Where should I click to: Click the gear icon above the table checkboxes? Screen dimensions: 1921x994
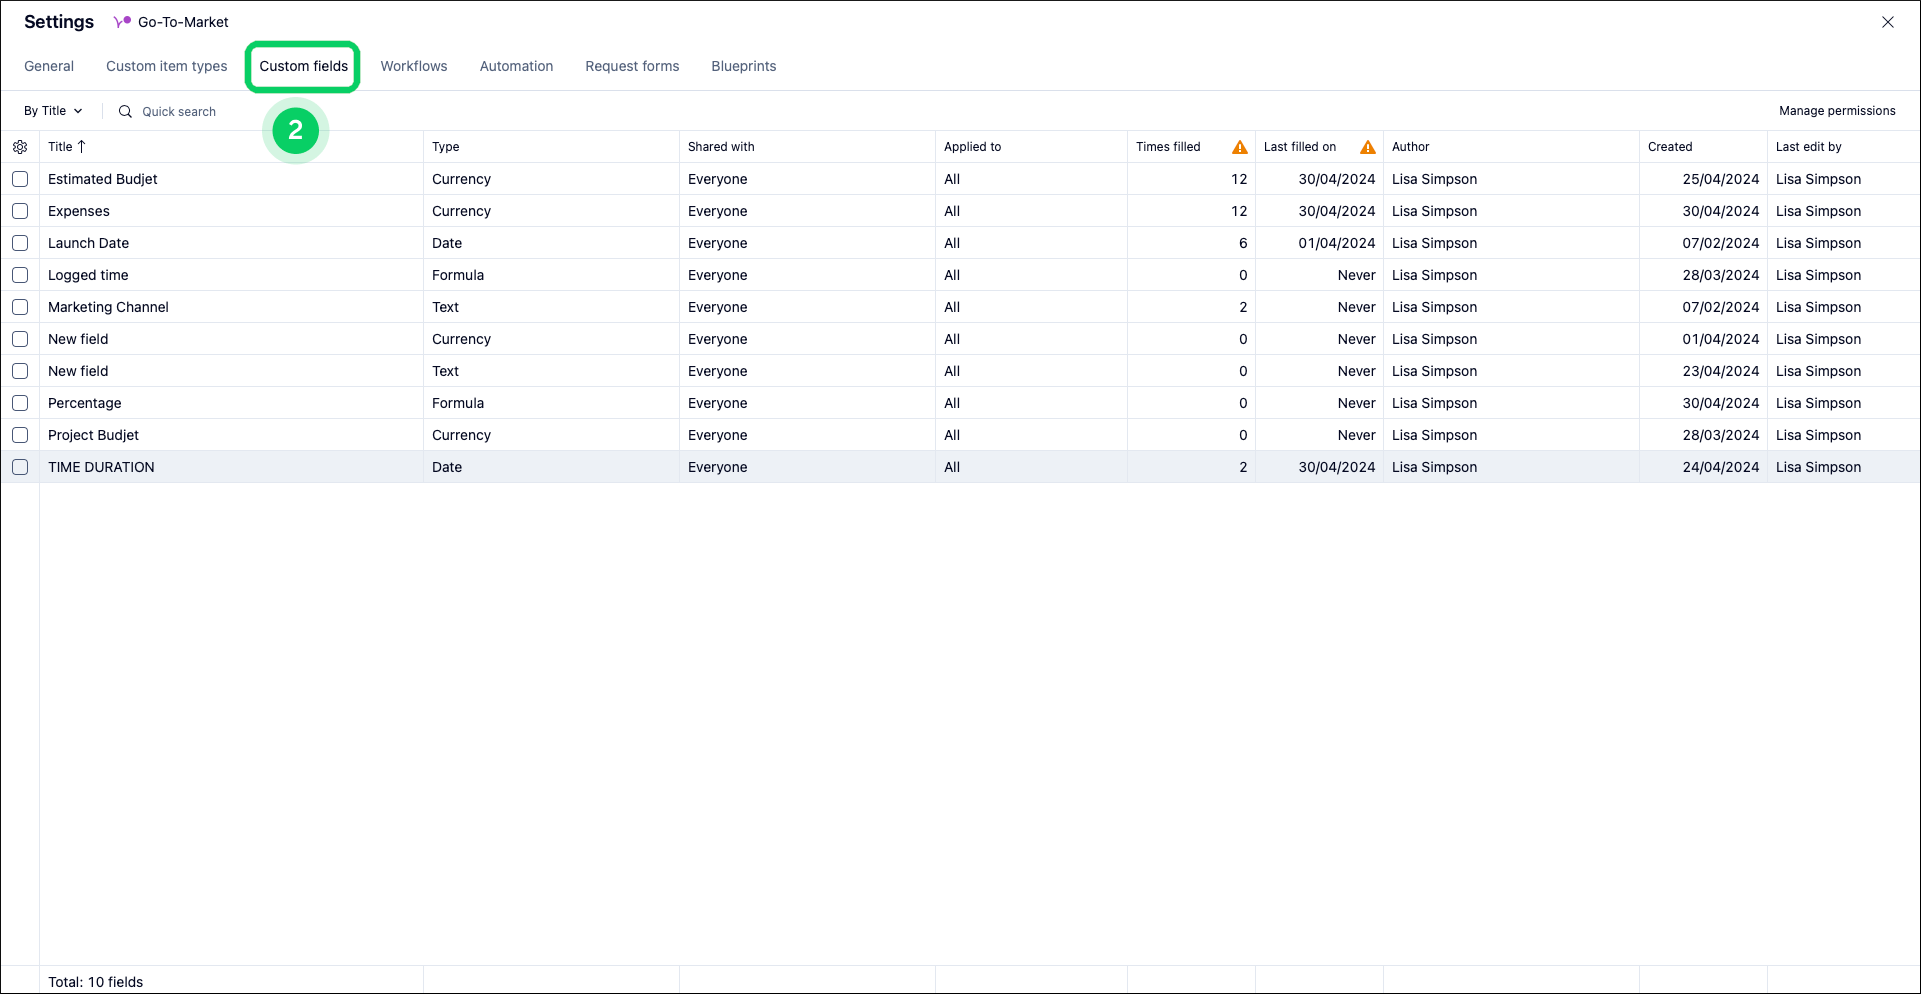[21, 146]
